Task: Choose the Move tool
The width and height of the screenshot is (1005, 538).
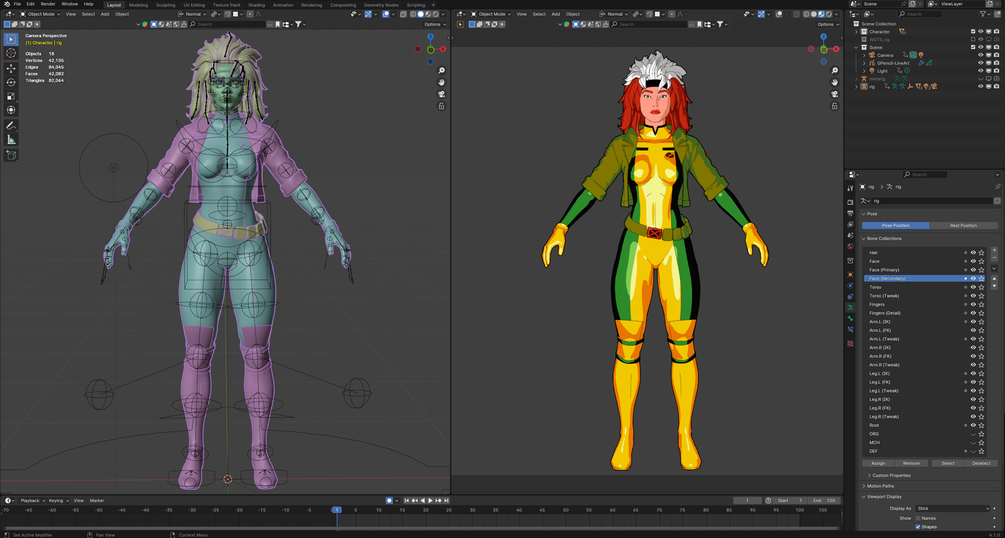Action: [12, 68]
